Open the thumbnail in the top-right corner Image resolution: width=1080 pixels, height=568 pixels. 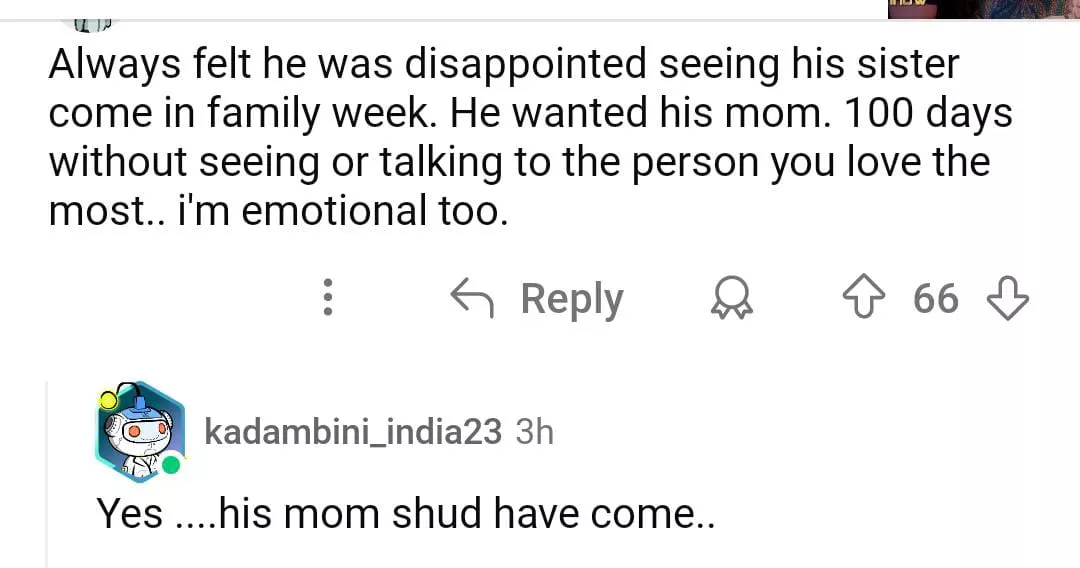tap(982, 9)
